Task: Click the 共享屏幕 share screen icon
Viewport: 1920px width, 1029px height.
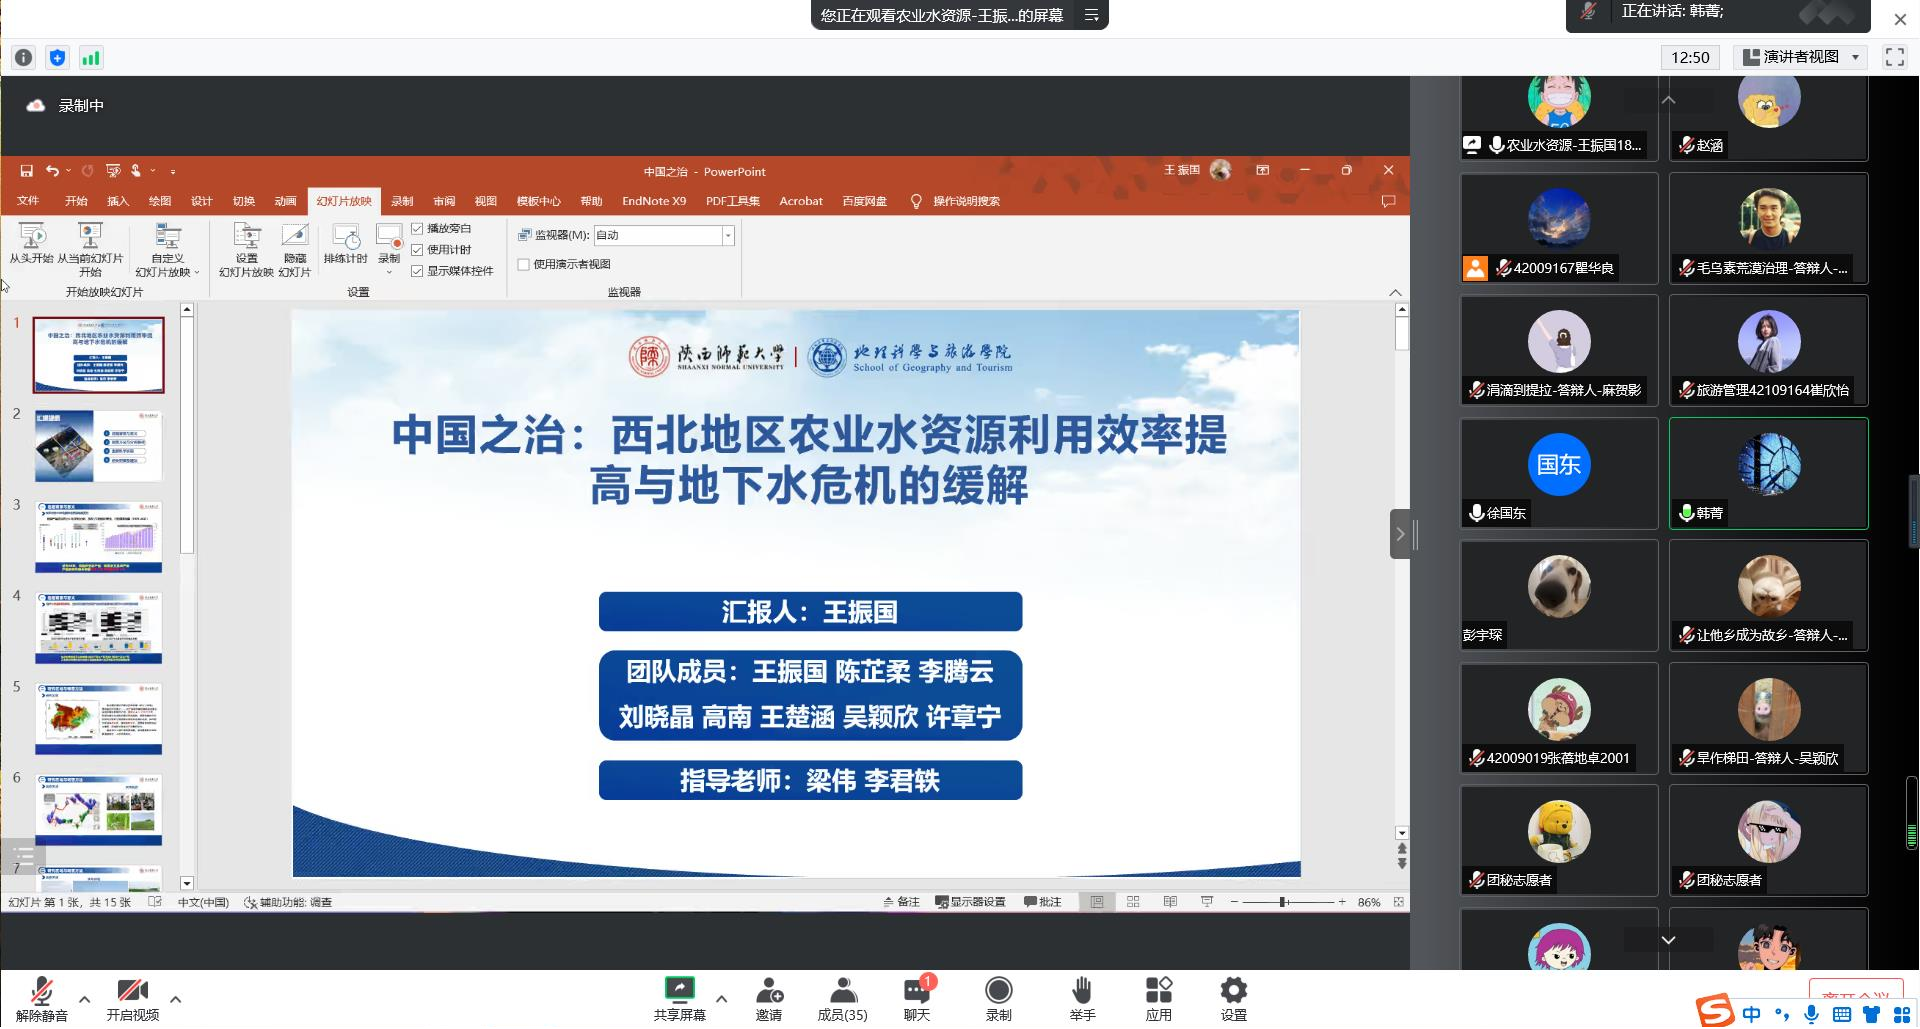Action: pyautogui.click(x=679, y=991)
